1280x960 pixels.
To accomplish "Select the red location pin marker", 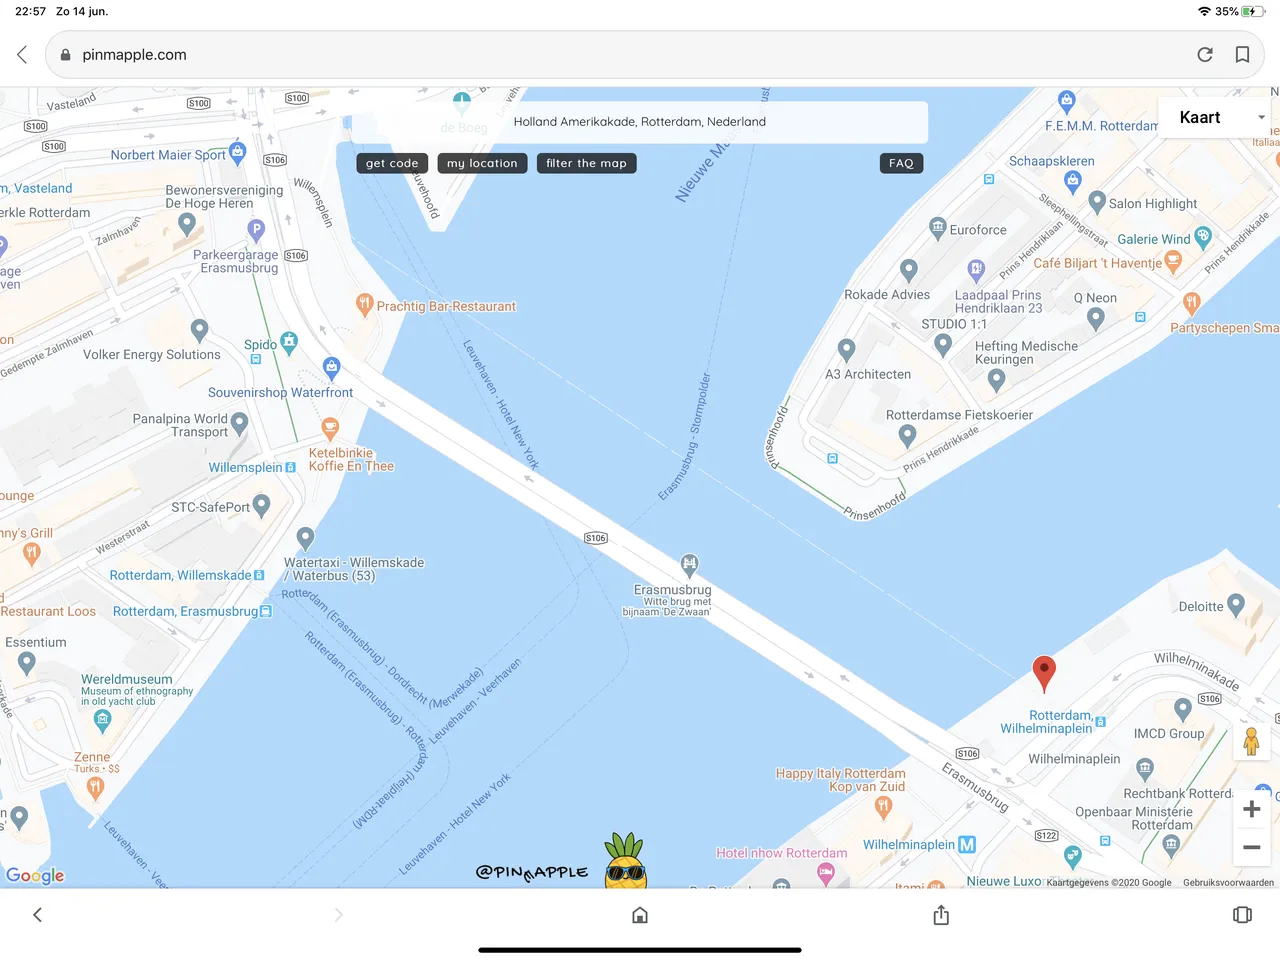I will pyautogui.click(x=1044, y=674).
